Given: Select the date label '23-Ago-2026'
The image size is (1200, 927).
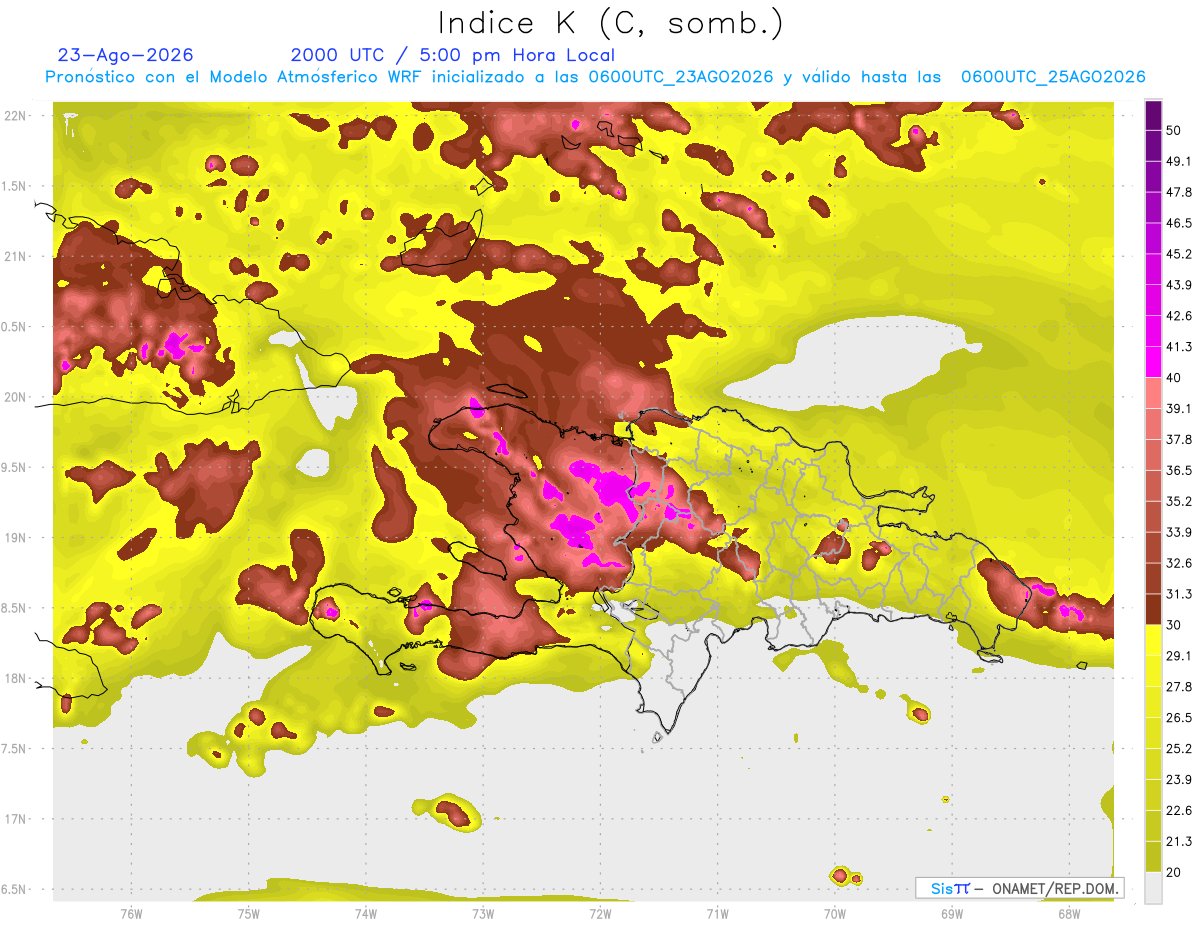Looking at the screenshot, I should (x=126, y=55).
